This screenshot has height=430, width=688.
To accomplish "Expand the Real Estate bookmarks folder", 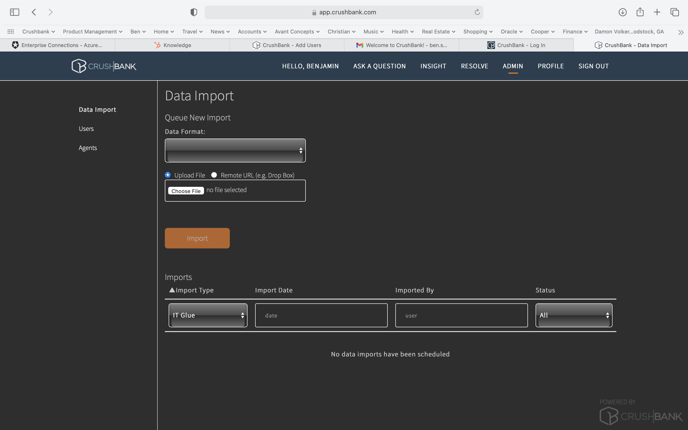I will pos(438,32).
